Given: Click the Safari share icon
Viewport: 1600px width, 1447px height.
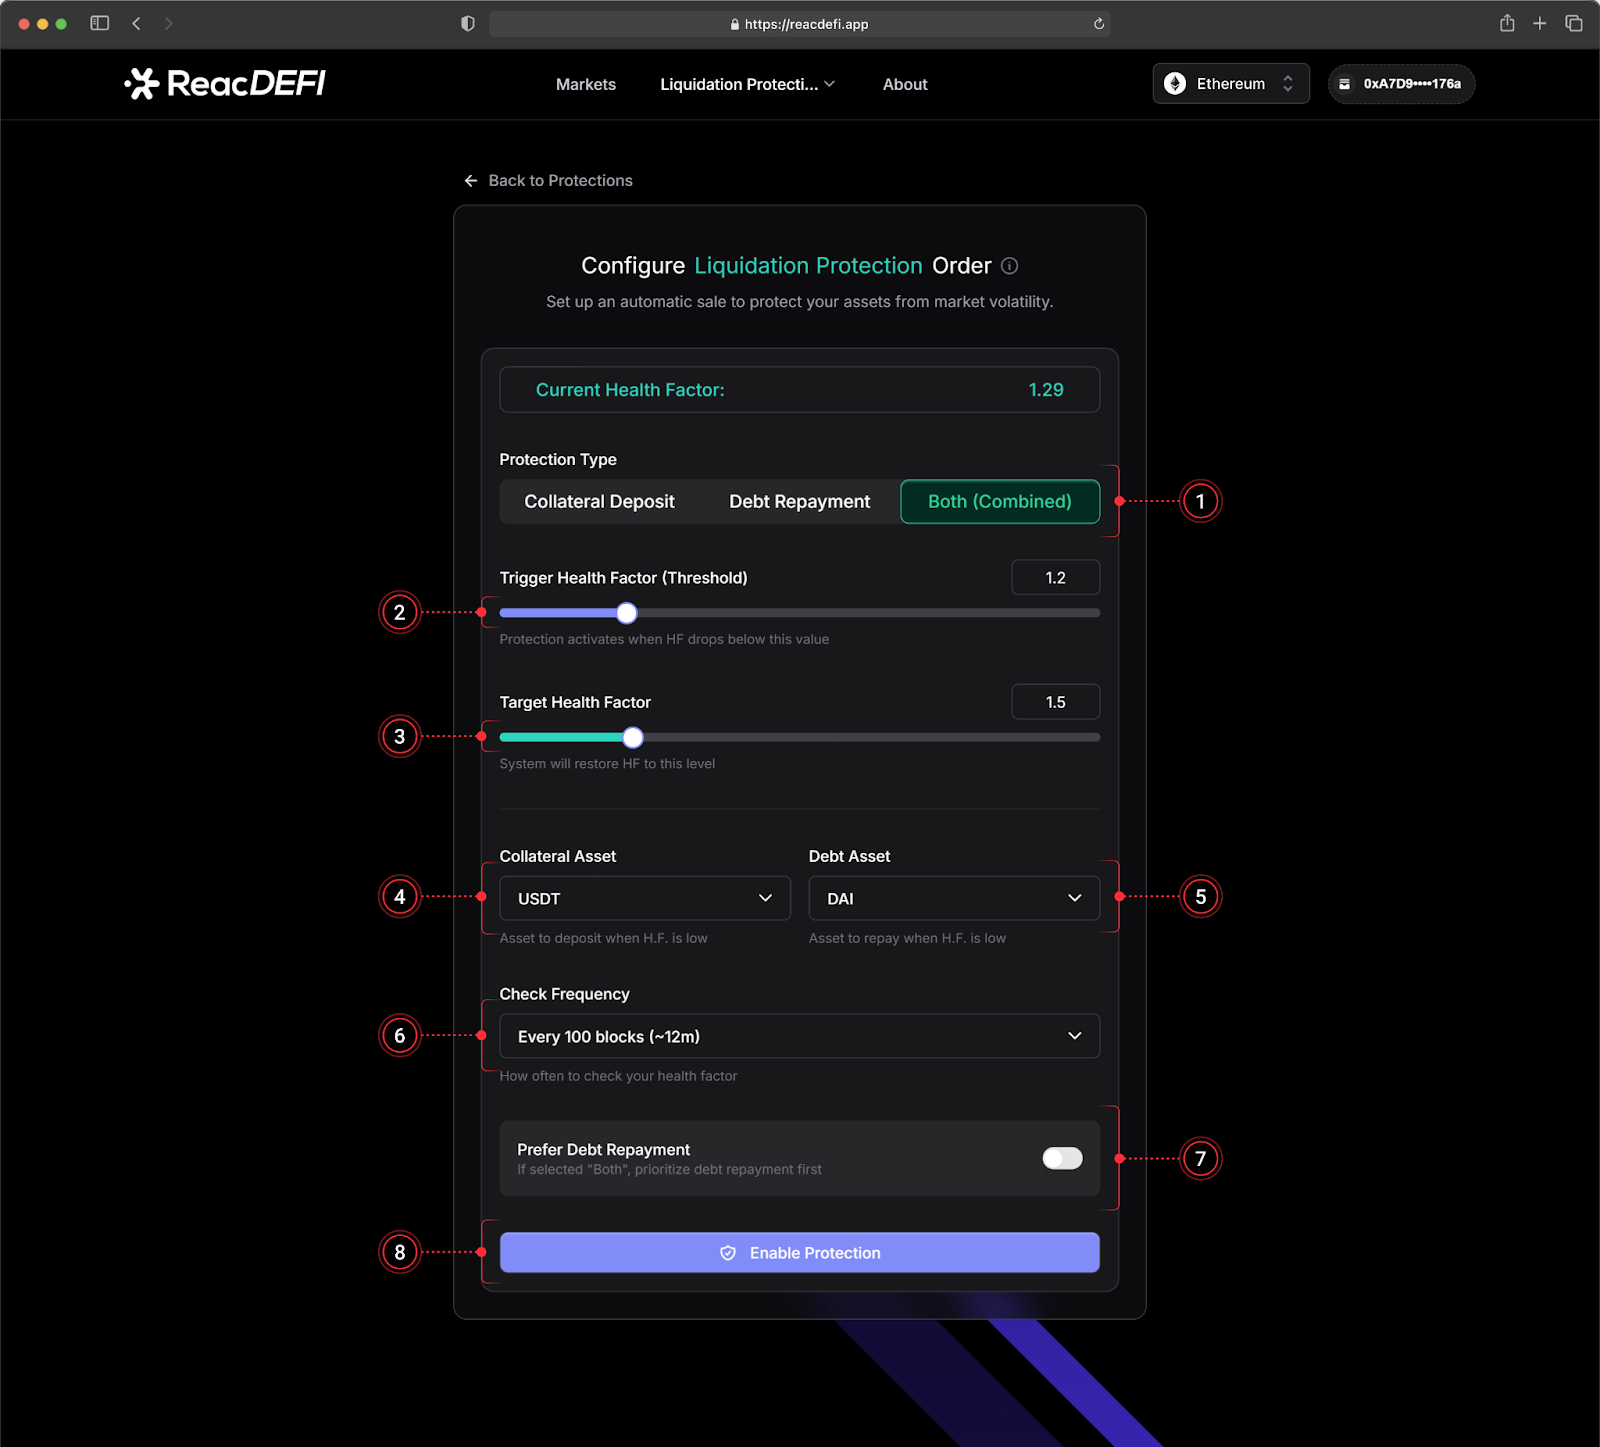Looking at the screenshot, I should [x=1506, y=23].
